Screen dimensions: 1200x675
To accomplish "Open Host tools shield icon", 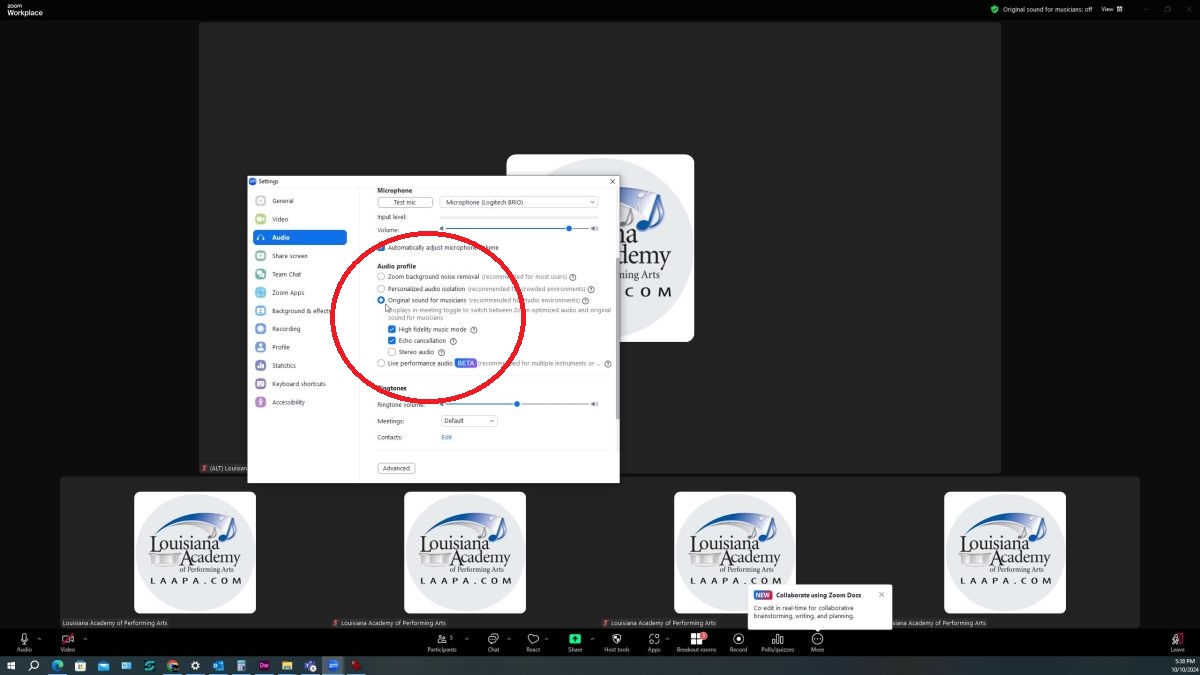I will tap(617, 639).
